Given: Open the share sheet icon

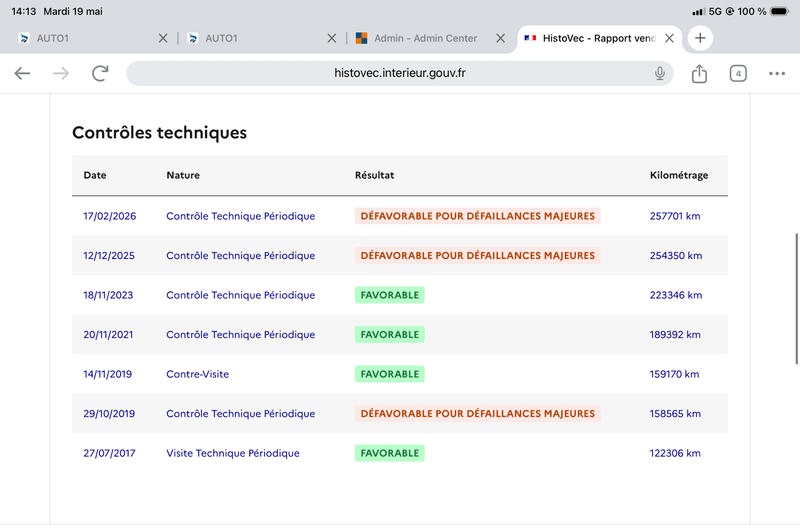Looking at the screenshot, I should 699,73.
